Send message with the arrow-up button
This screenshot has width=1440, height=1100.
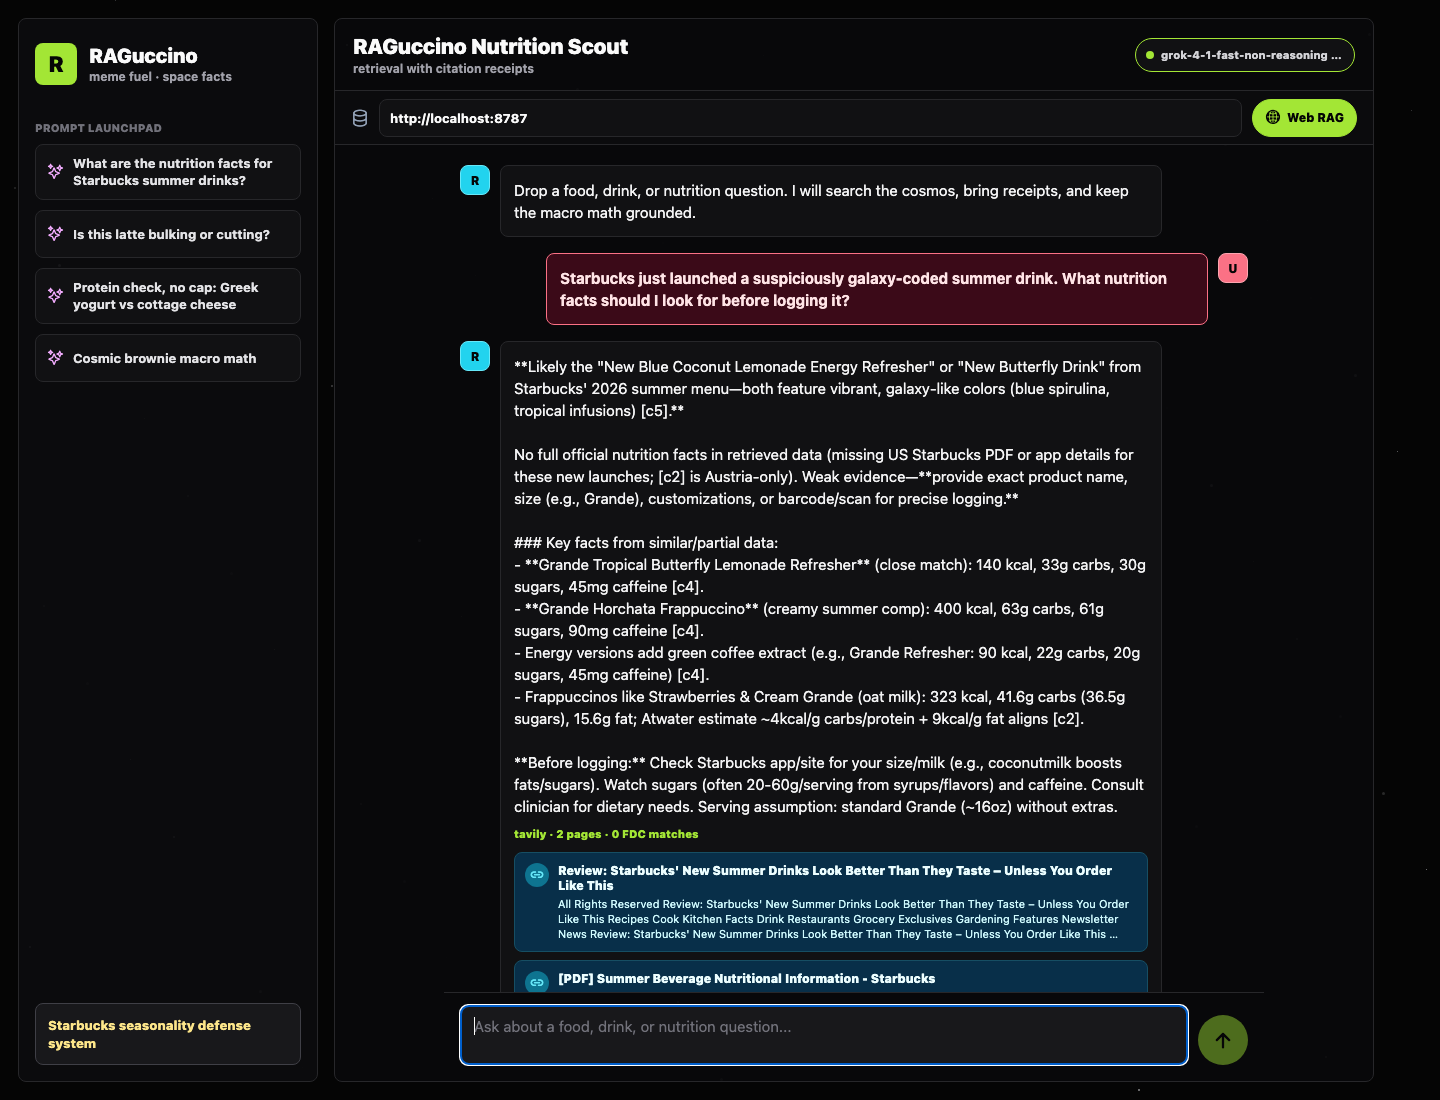[1223, 1040]
